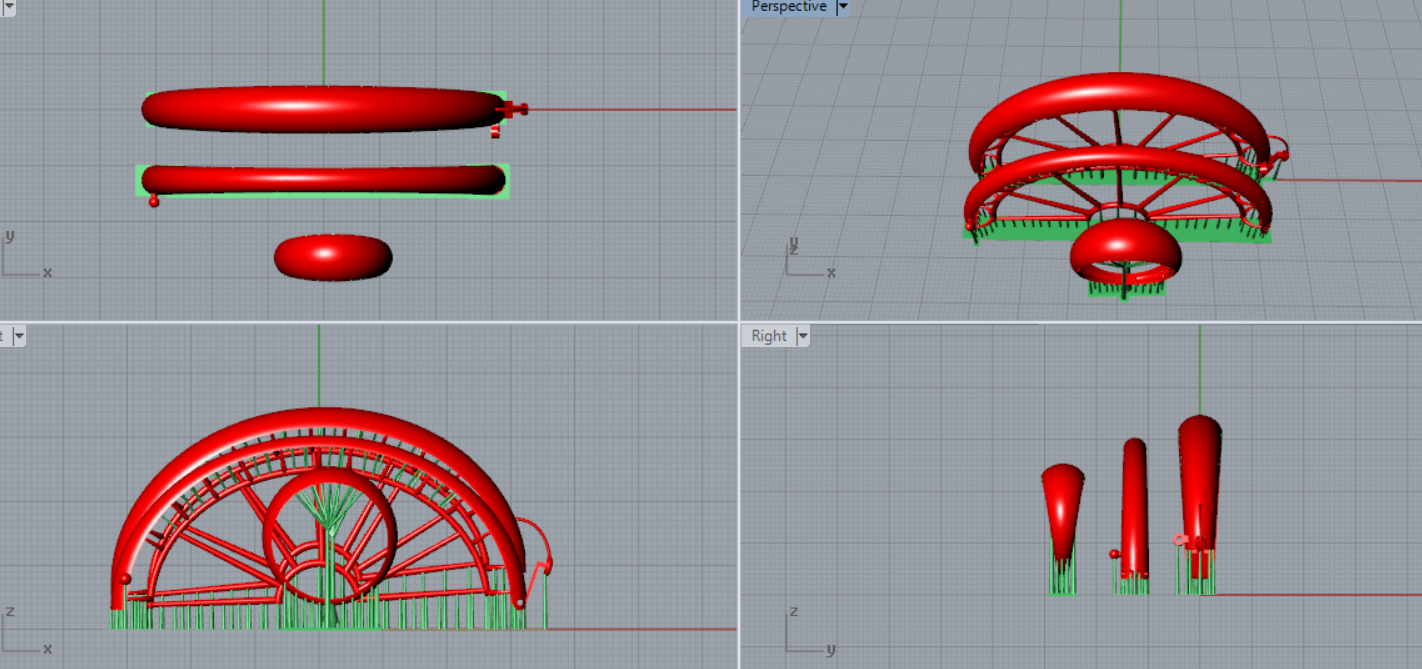
Task: Select the thin middle shape in Right view
Action: (1134, 500)
